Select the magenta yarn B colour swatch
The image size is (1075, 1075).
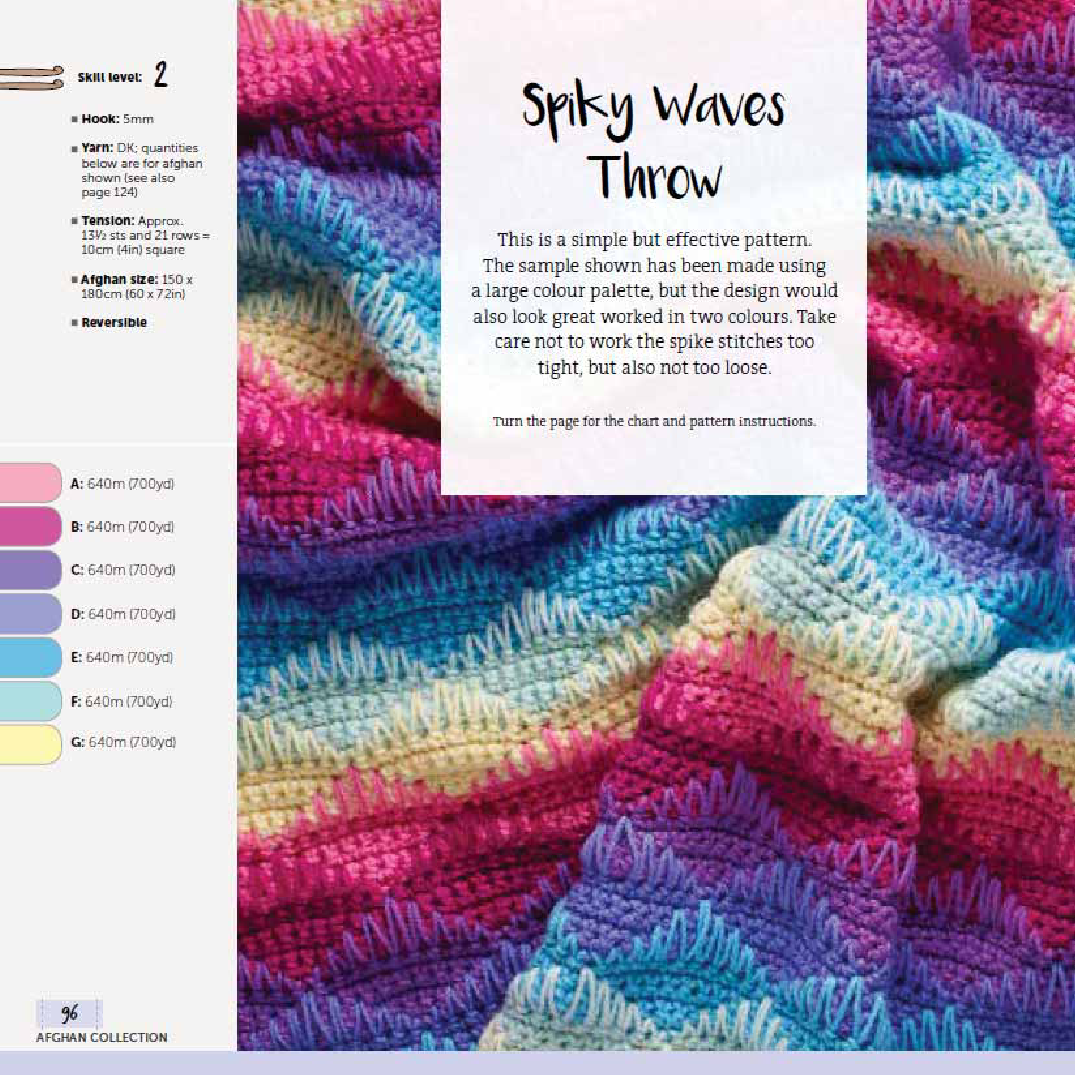point(30,526)
